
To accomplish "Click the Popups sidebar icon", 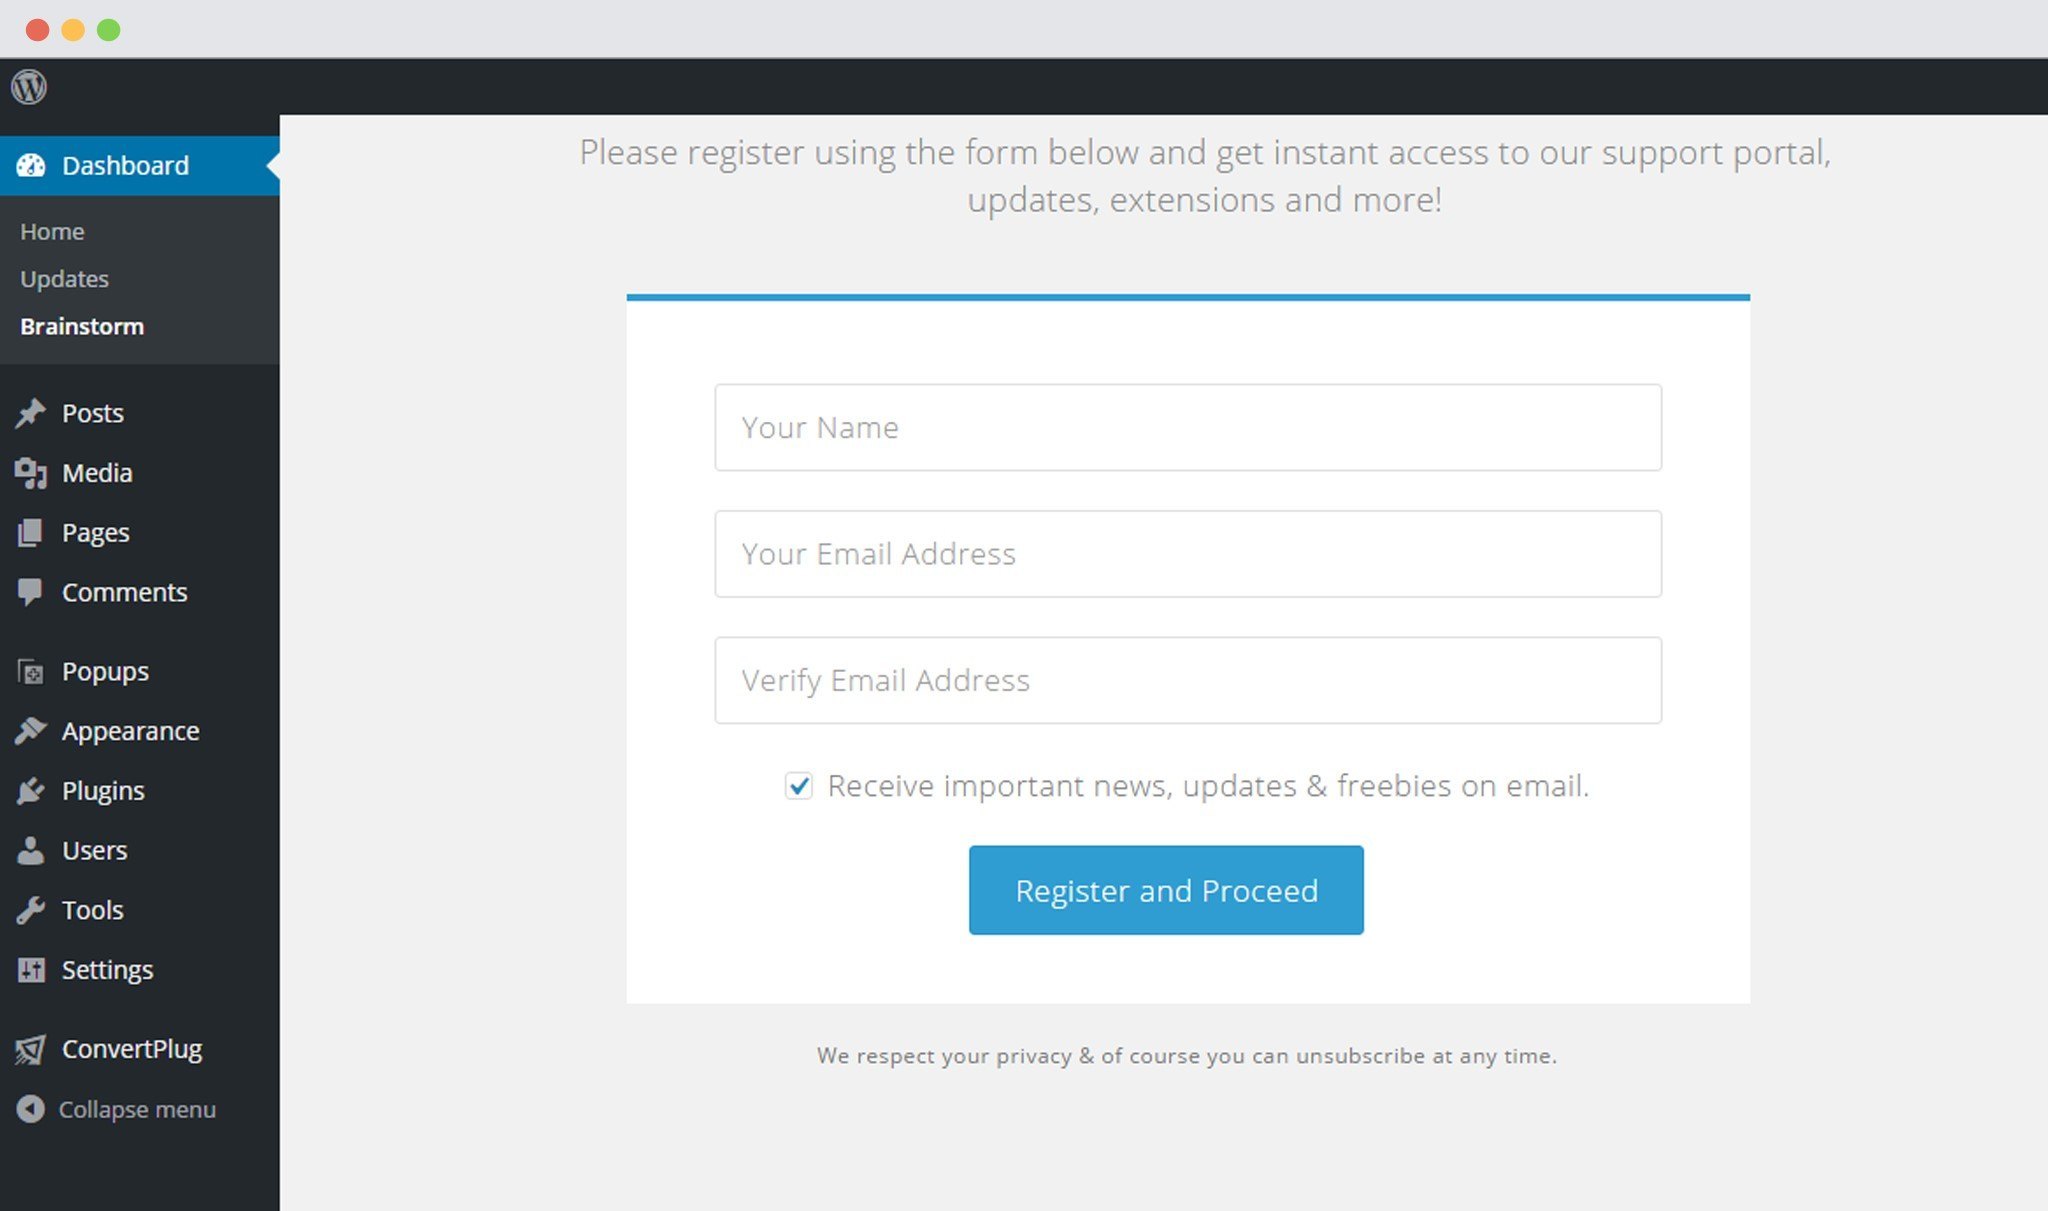I will pos(31,672).
